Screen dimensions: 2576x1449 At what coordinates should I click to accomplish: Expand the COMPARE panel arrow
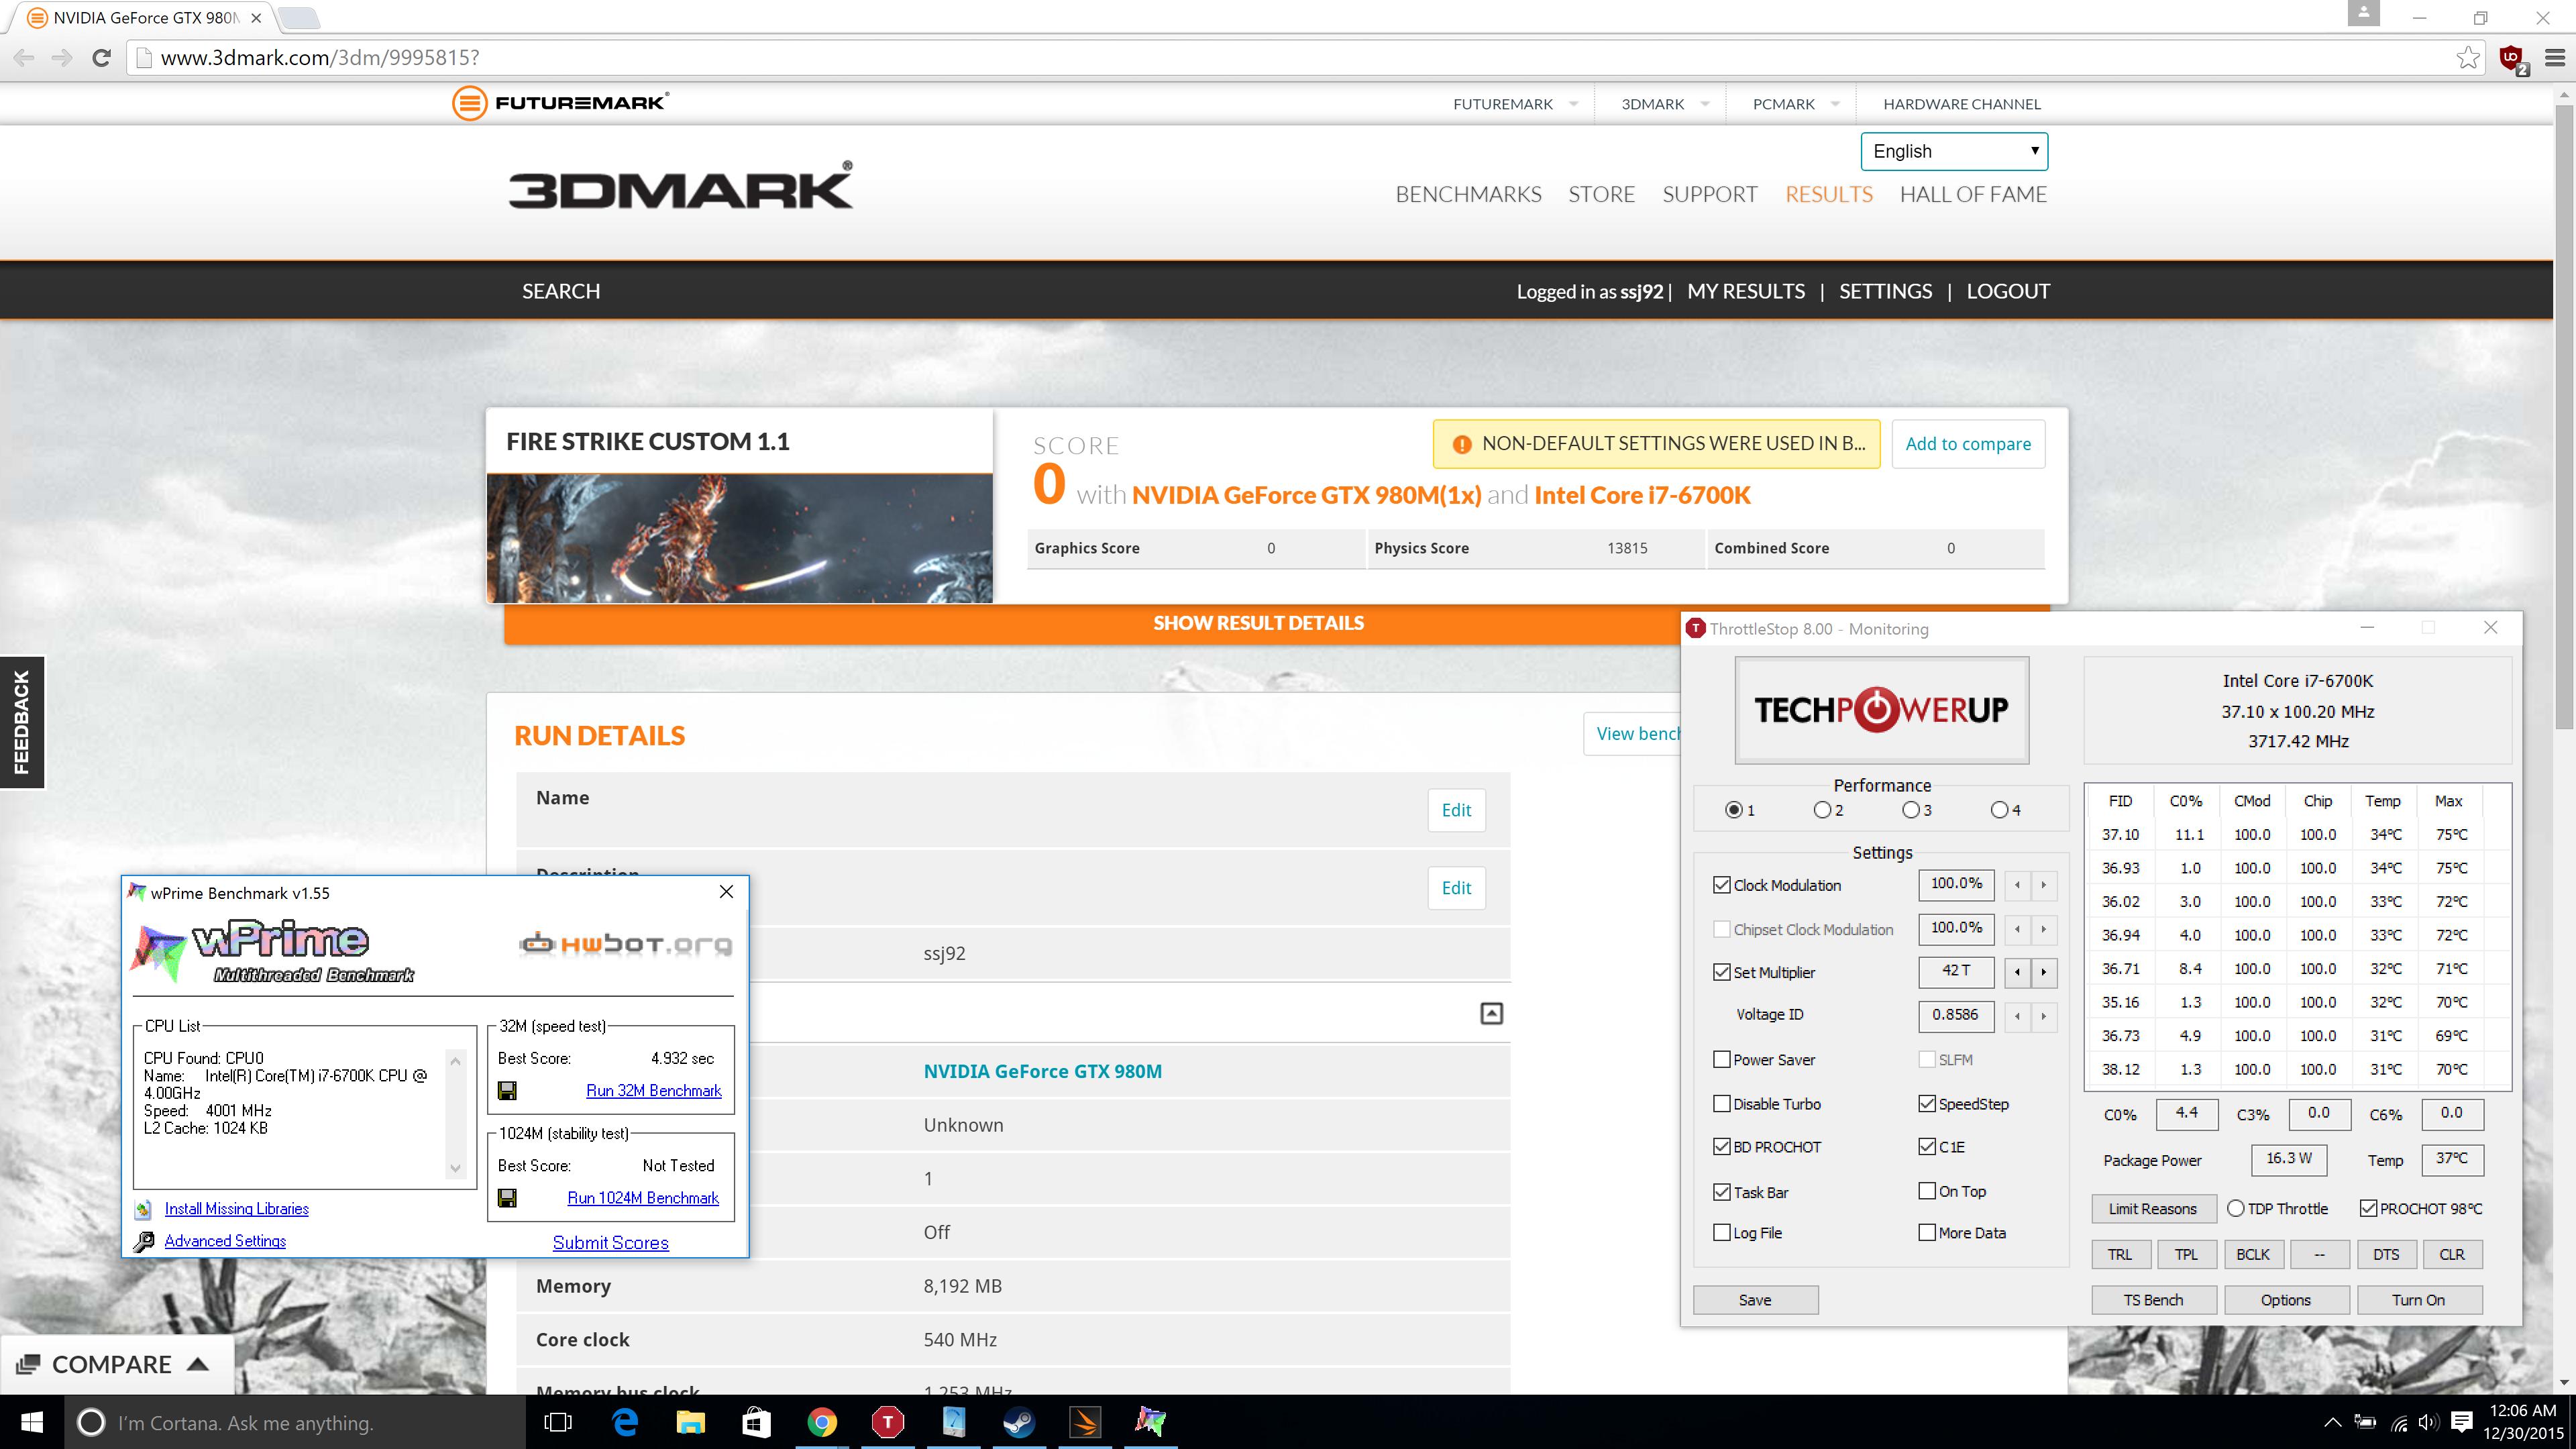pos(198,1364)
